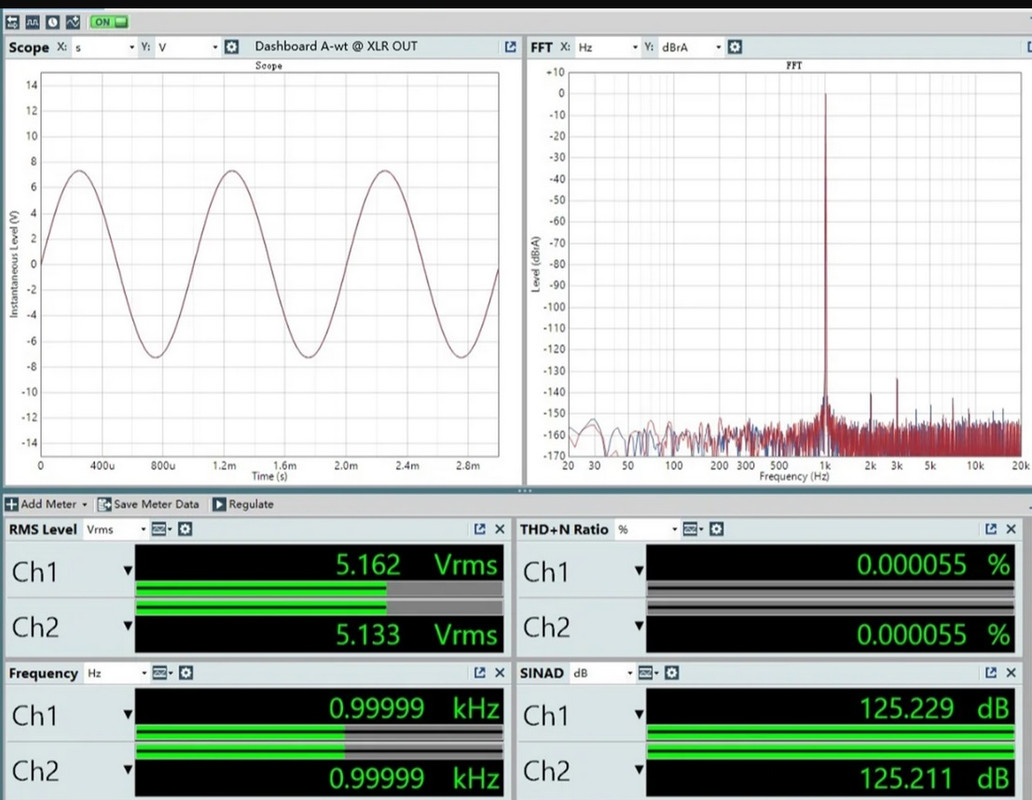The width and height of the screenshot is (1032, 800).
Task: Open the SINAD meter settings gear
Action: [x=671, y=672]
